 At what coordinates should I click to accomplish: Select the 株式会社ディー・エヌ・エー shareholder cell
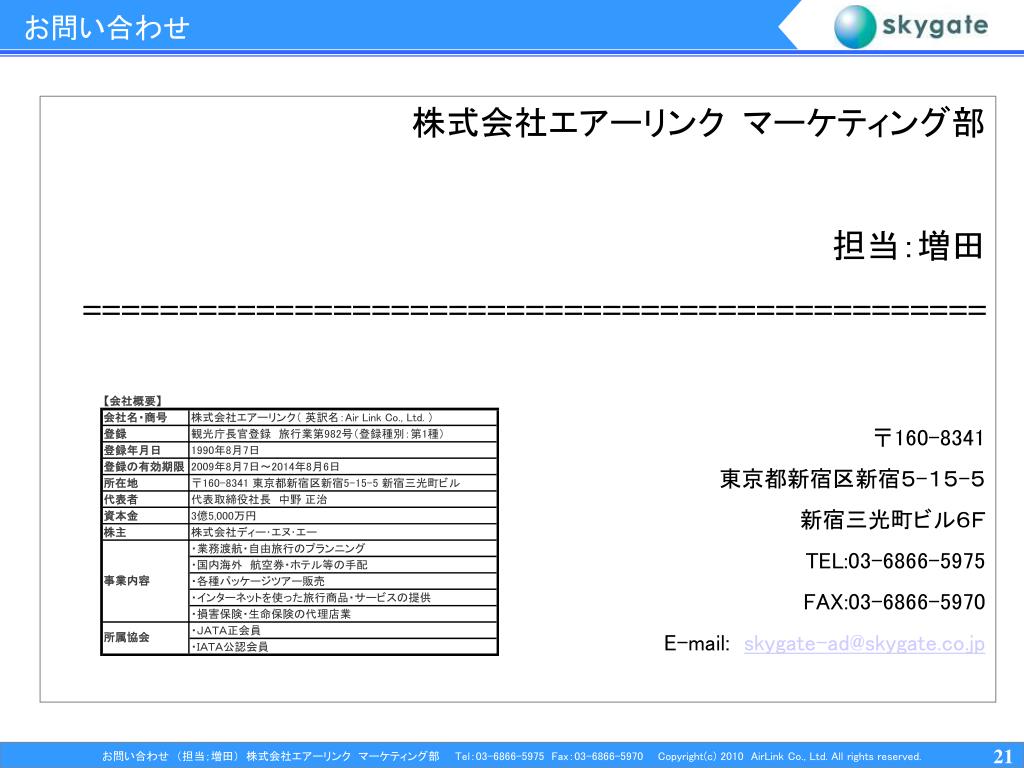pos(344,532)
